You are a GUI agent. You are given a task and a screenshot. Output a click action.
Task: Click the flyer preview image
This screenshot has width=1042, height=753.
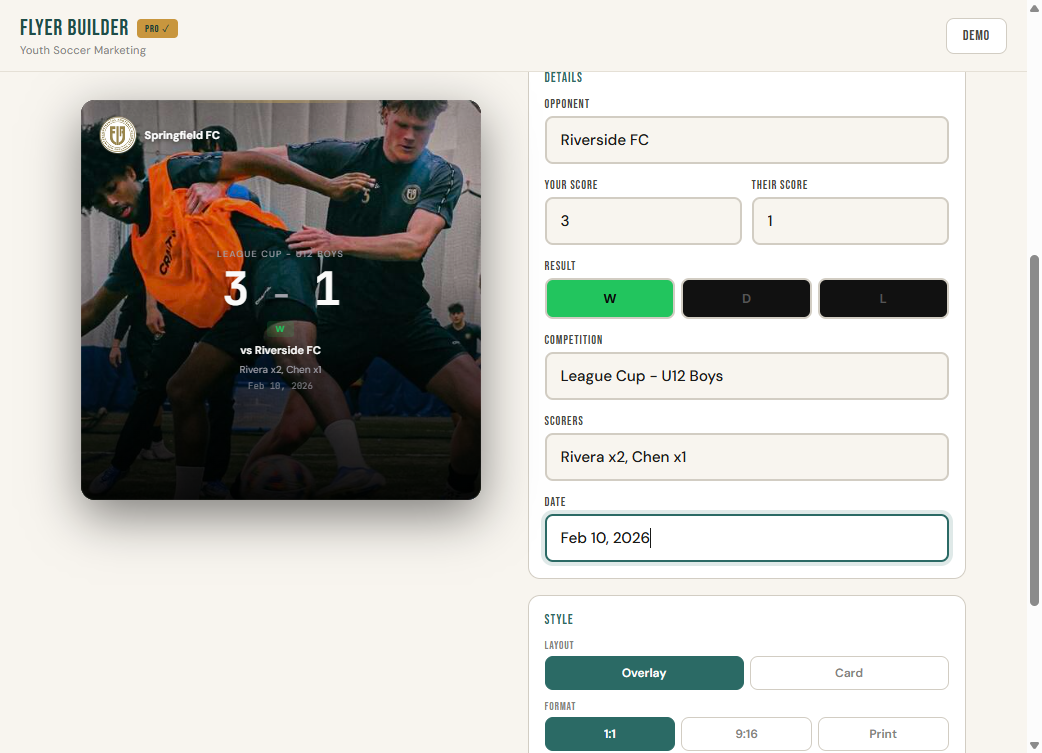(x=281, y=300)
